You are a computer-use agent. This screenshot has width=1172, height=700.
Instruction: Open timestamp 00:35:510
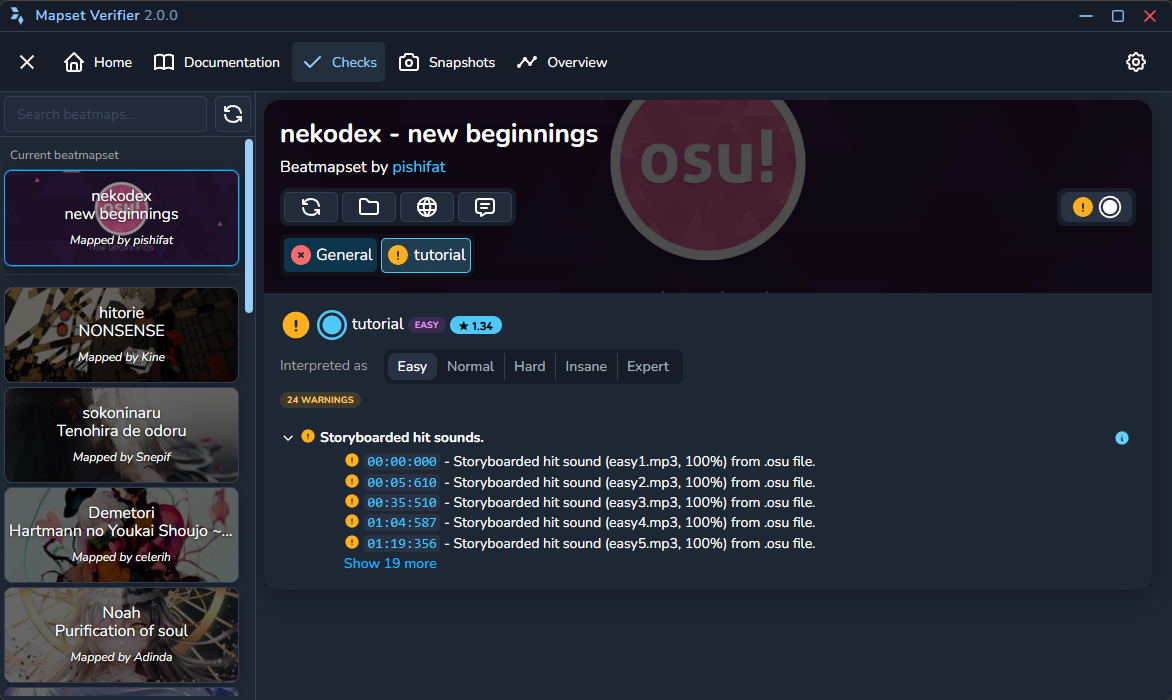click(x=402, y=503)
